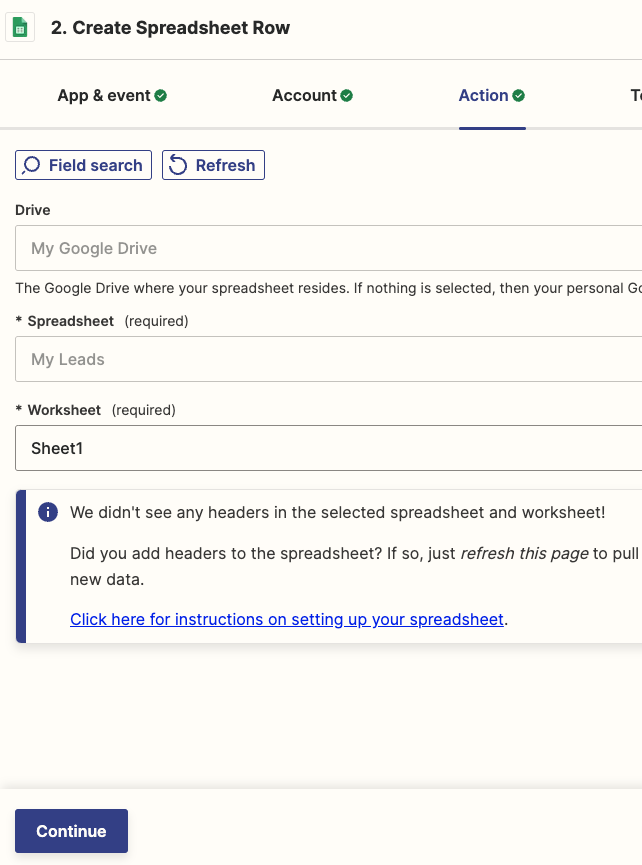Image resolution: width=642 pixels, height=865 pixels.
Task: Open the App & event tab
Action: [112, 95]
